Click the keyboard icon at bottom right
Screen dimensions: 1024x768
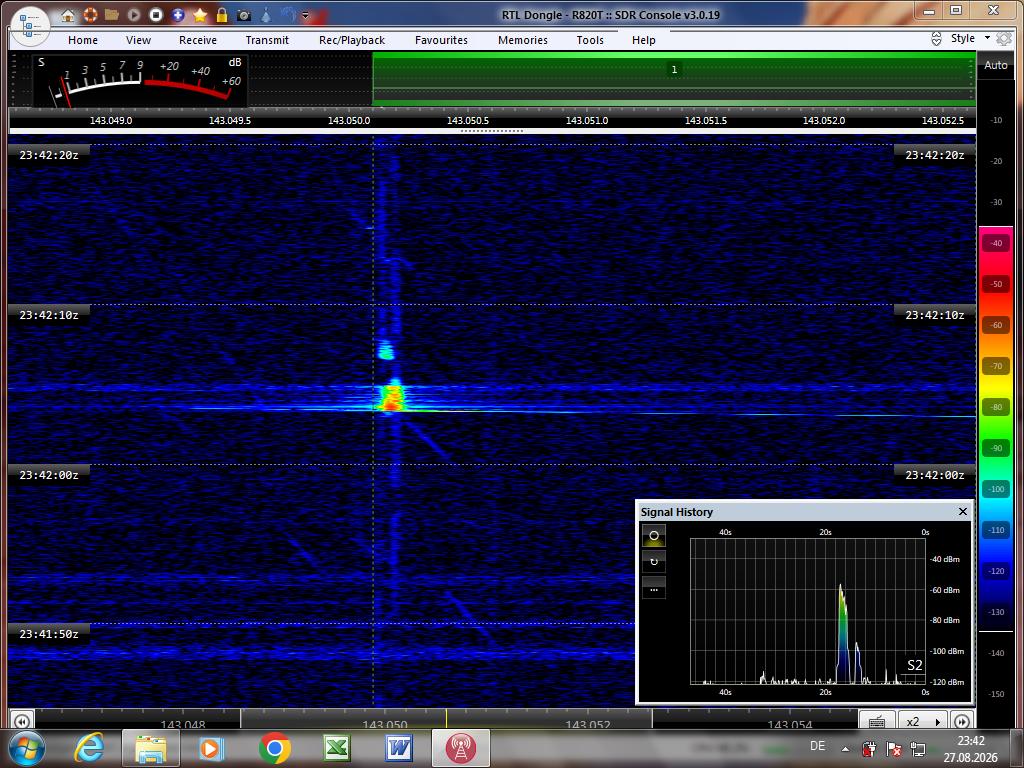coord(877,721)
